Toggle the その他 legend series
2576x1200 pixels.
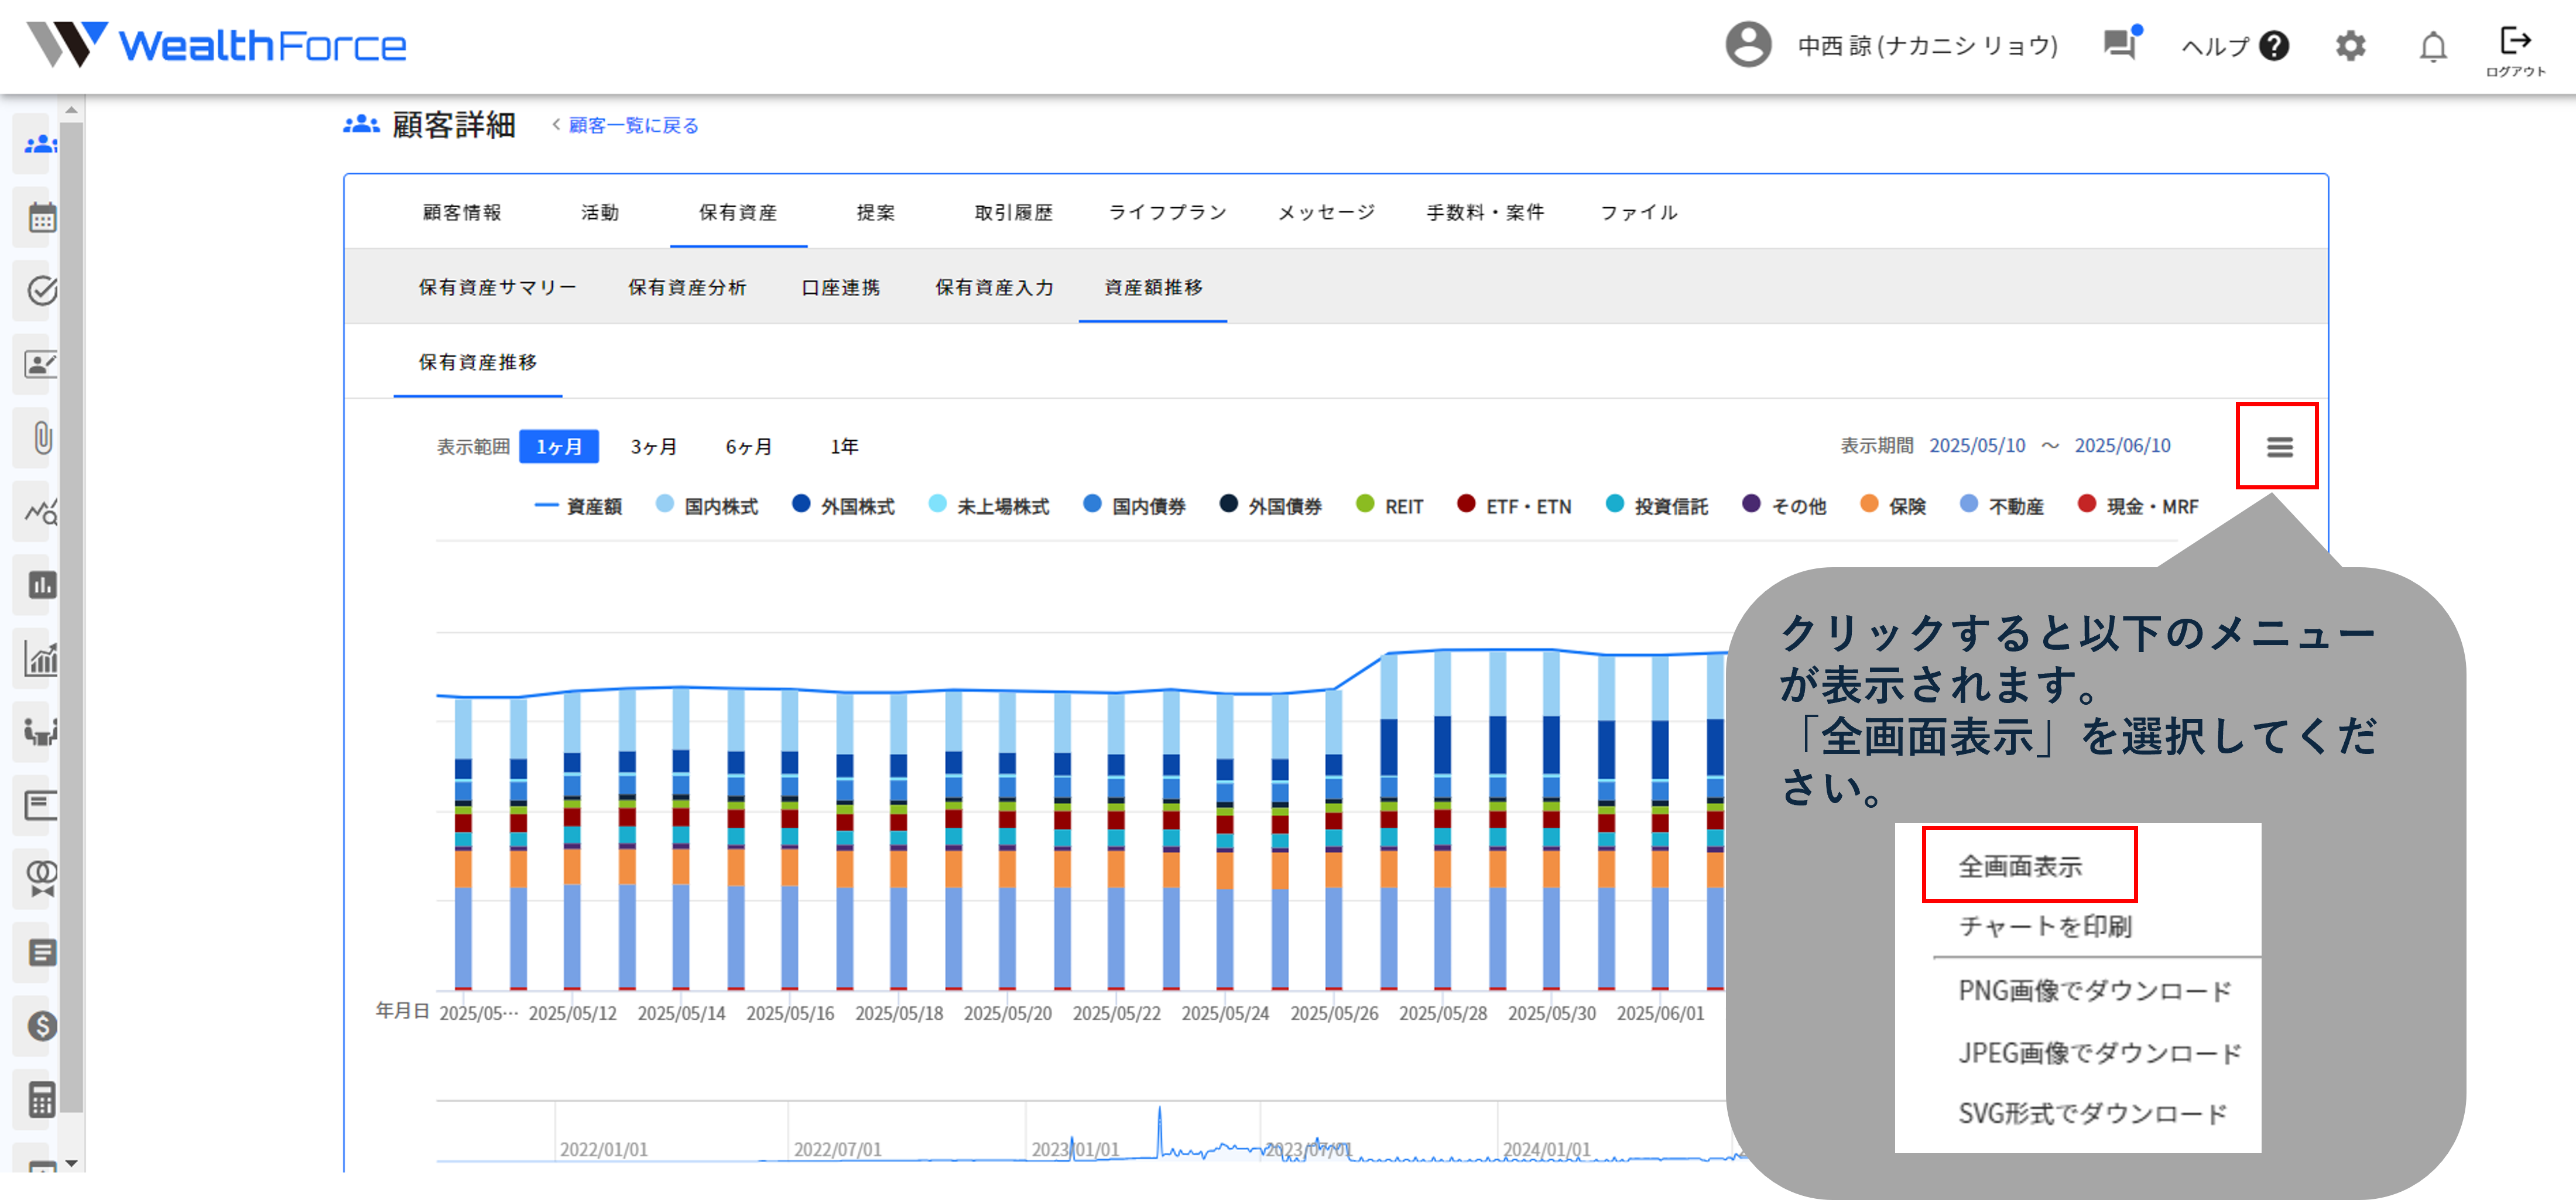[x=1784, y=506]
